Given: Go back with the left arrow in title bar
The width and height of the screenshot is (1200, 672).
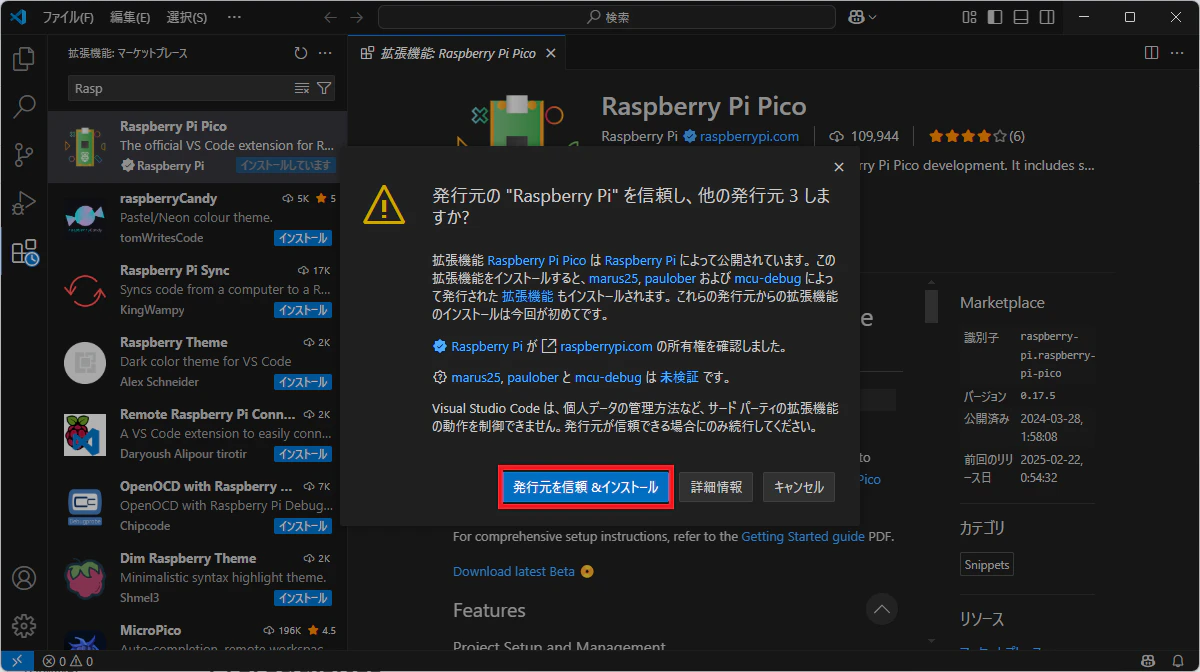Looking at the screenshot, I should [x=331, y=17].
